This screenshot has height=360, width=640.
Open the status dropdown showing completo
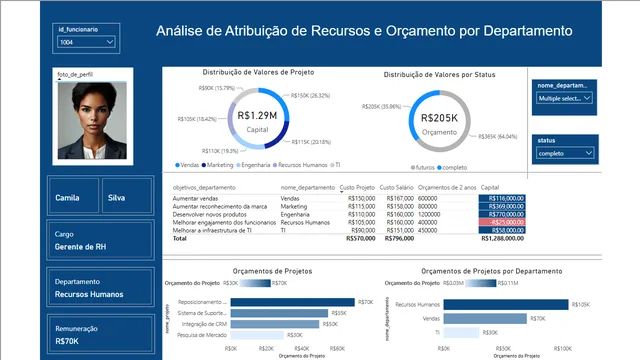coord(565,153)
